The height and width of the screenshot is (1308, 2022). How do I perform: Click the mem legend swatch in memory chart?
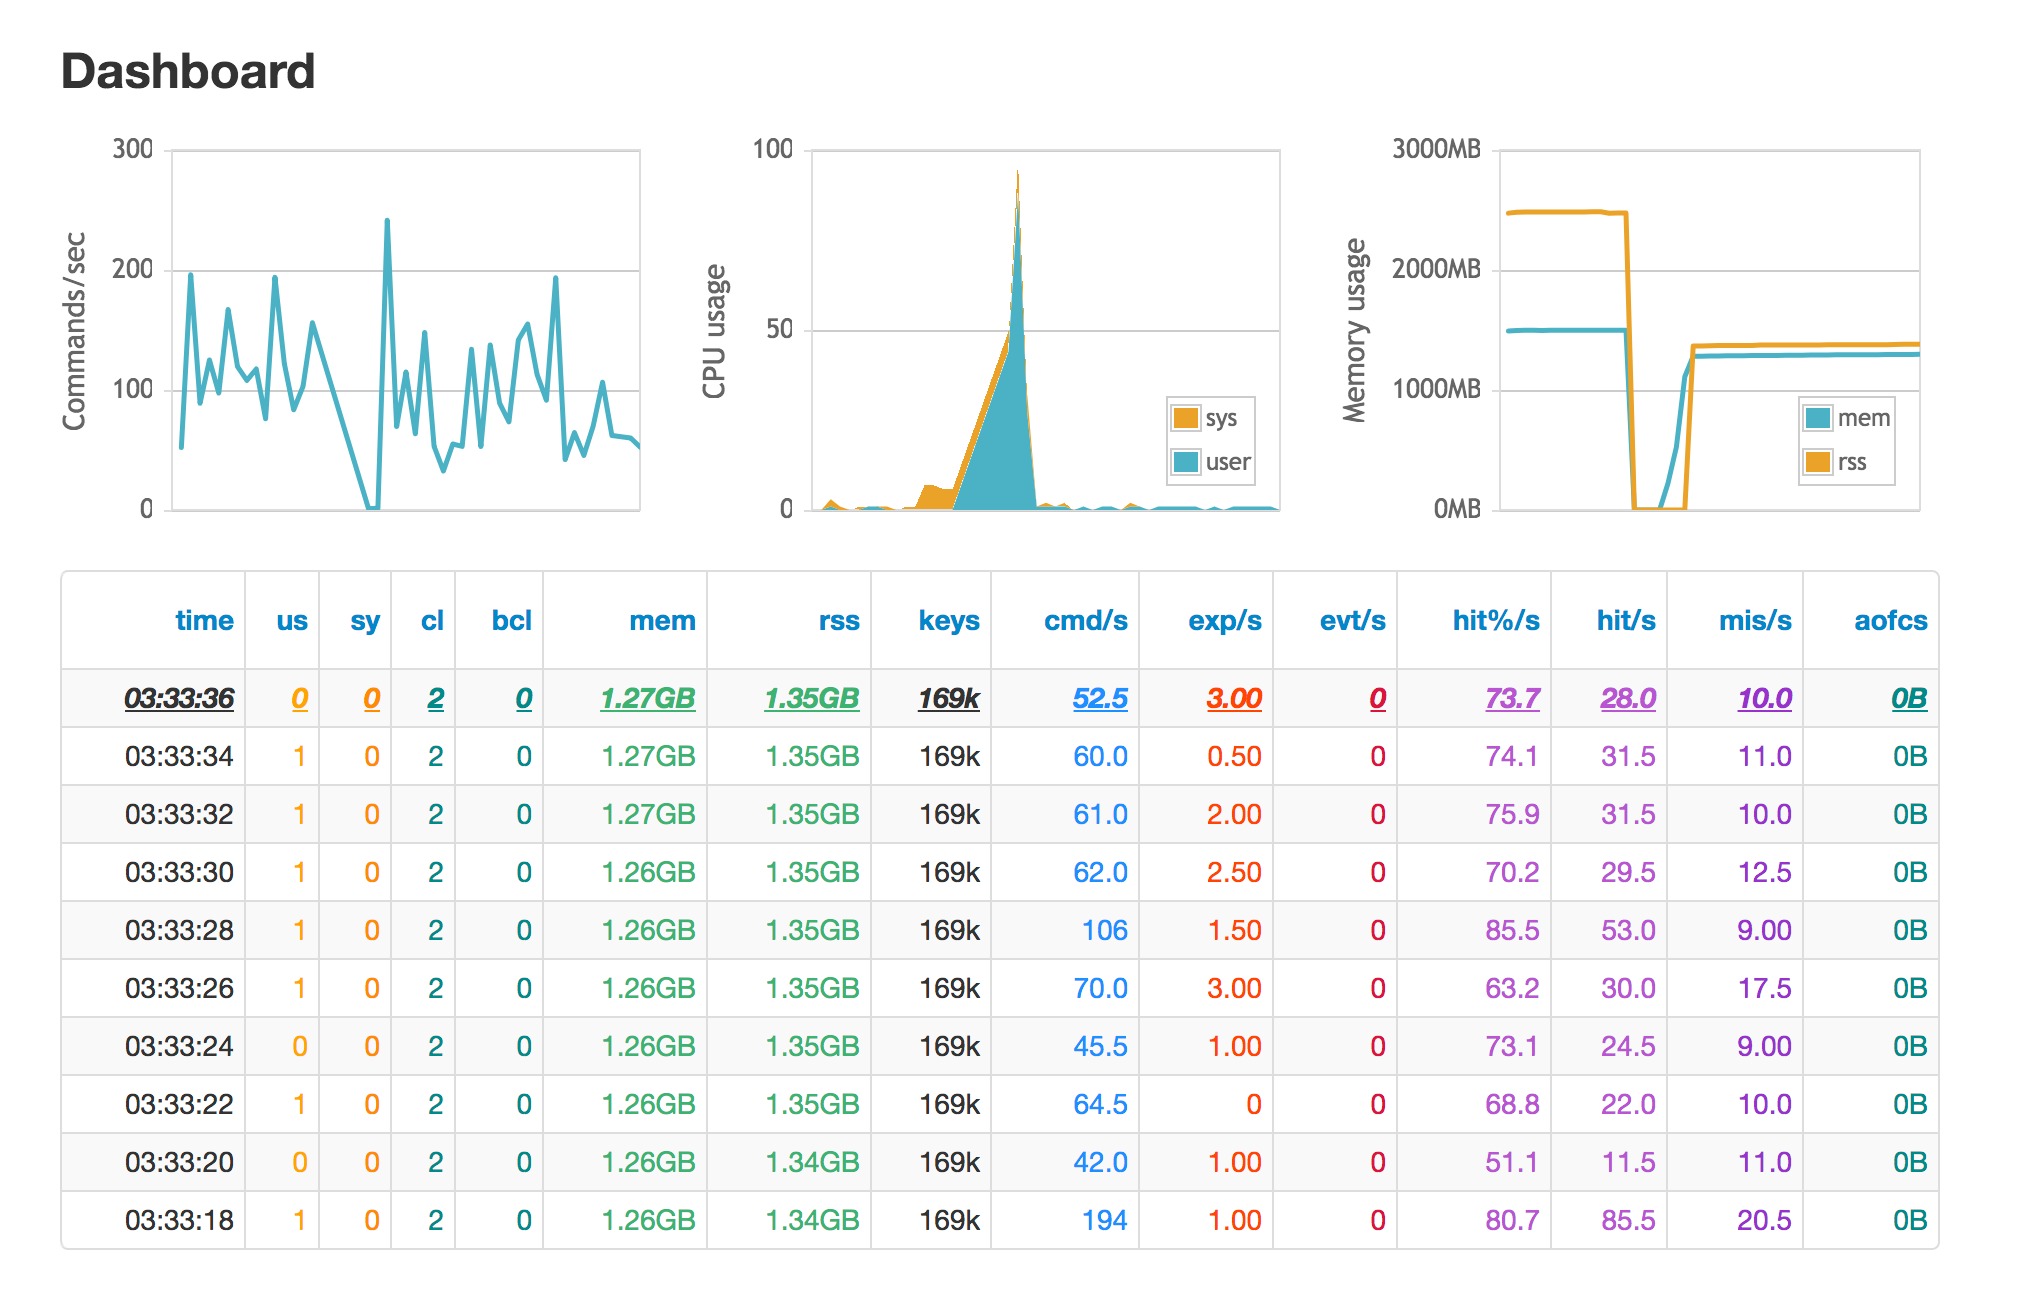click(1818, 418)
